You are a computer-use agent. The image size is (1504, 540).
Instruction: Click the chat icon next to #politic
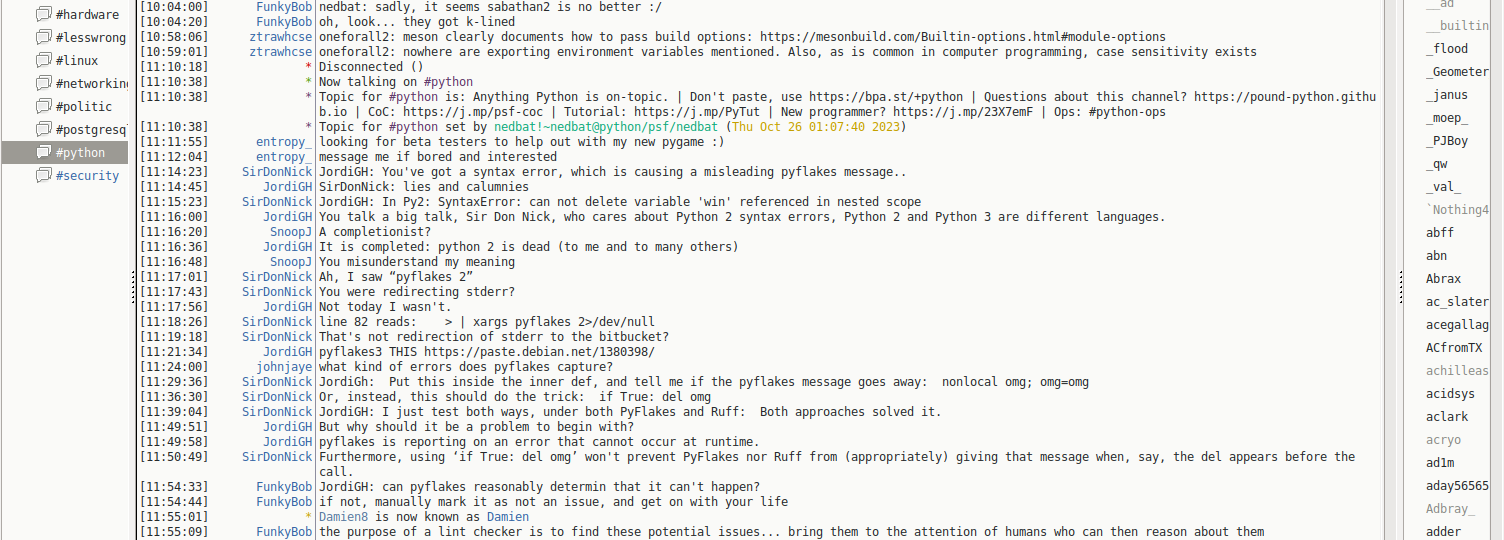point(43,106)
